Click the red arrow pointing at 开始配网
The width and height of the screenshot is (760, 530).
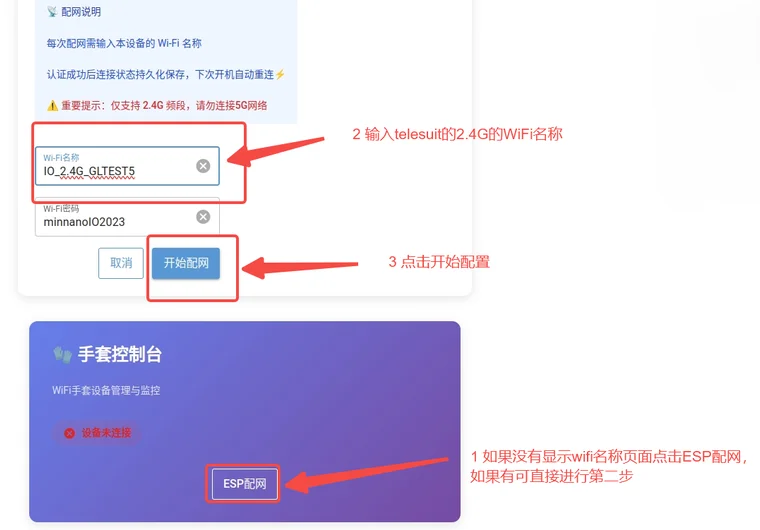click(x=300, y=266)
